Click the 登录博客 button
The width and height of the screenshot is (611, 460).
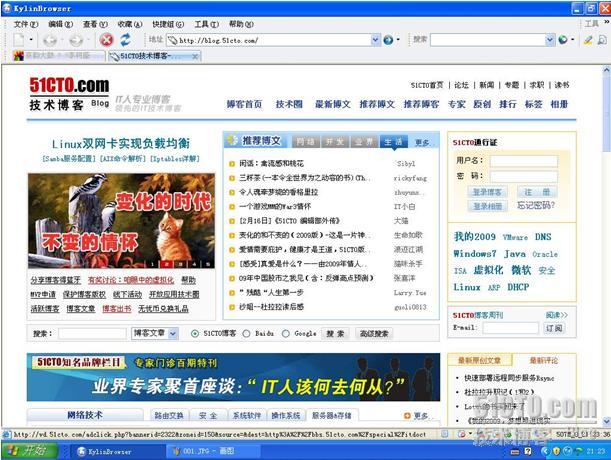(487, 192)
